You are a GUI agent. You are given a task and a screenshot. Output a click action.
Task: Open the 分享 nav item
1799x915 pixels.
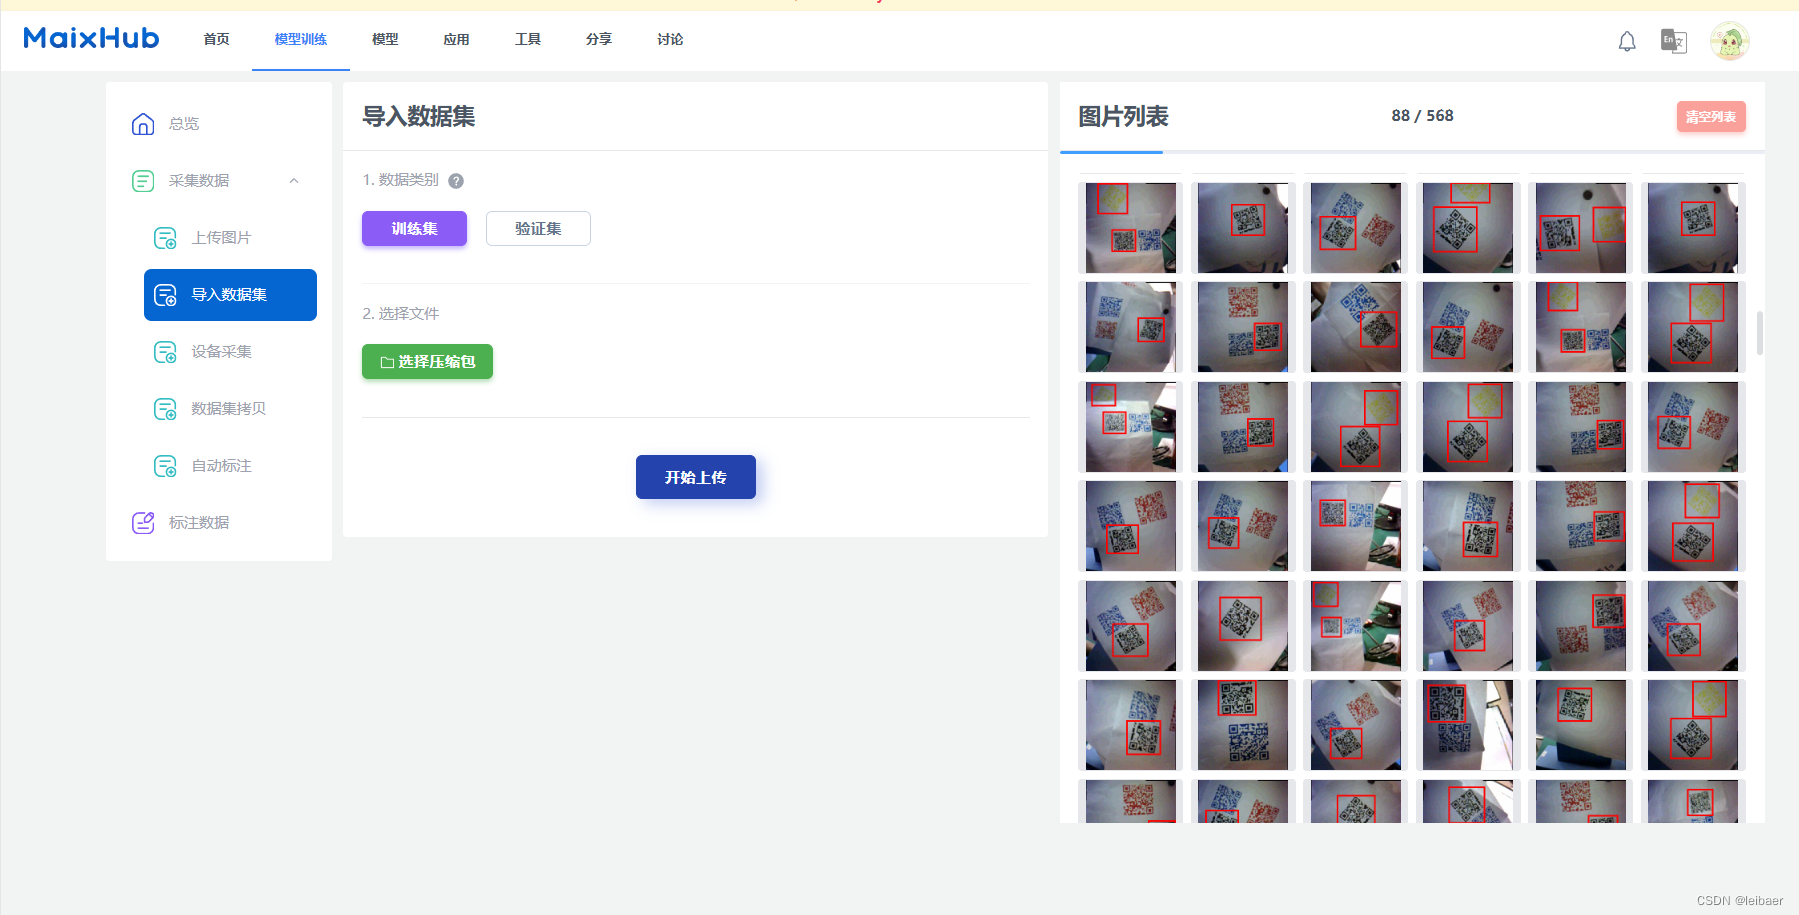point(599,39)
